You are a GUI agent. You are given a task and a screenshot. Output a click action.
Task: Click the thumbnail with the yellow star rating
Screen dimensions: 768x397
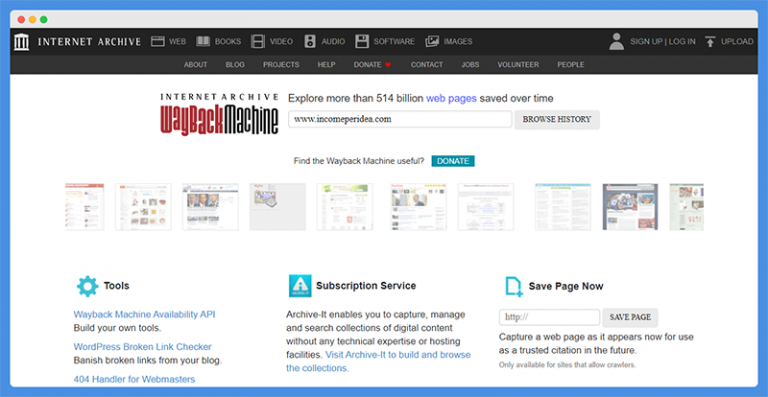point(419,207)
